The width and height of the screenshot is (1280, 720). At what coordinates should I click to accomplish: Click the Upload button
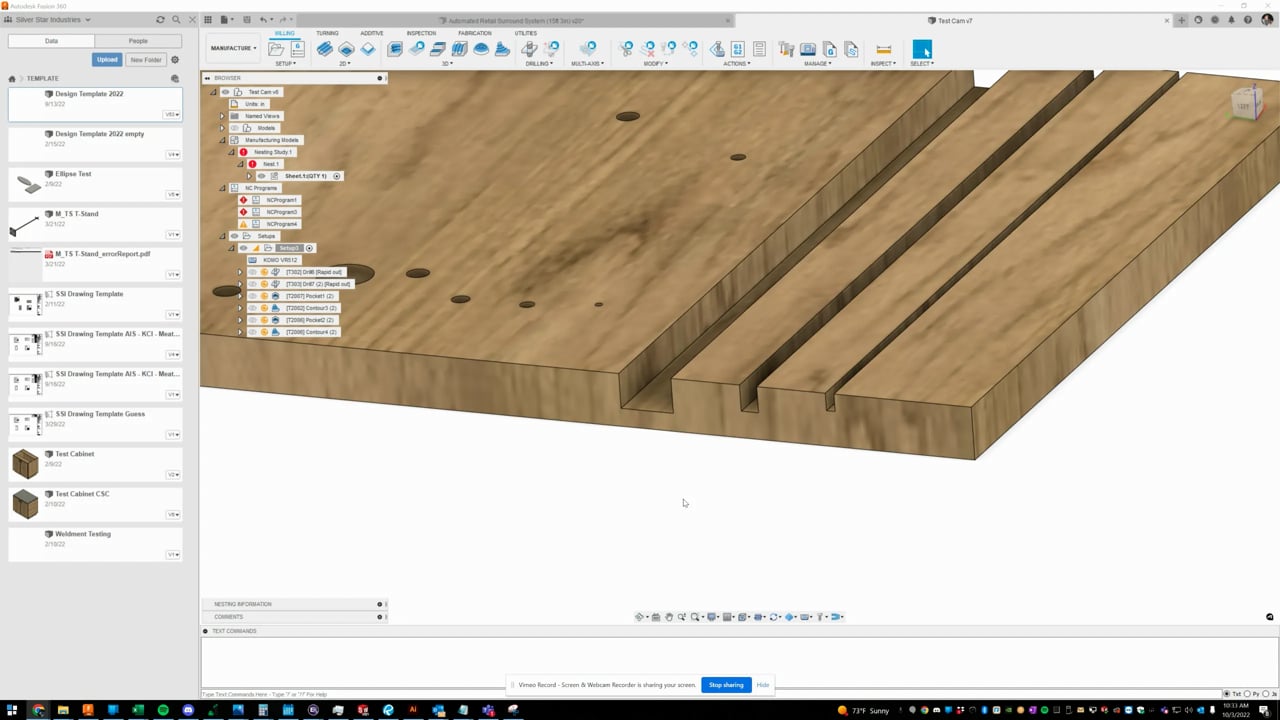[107, 60]
